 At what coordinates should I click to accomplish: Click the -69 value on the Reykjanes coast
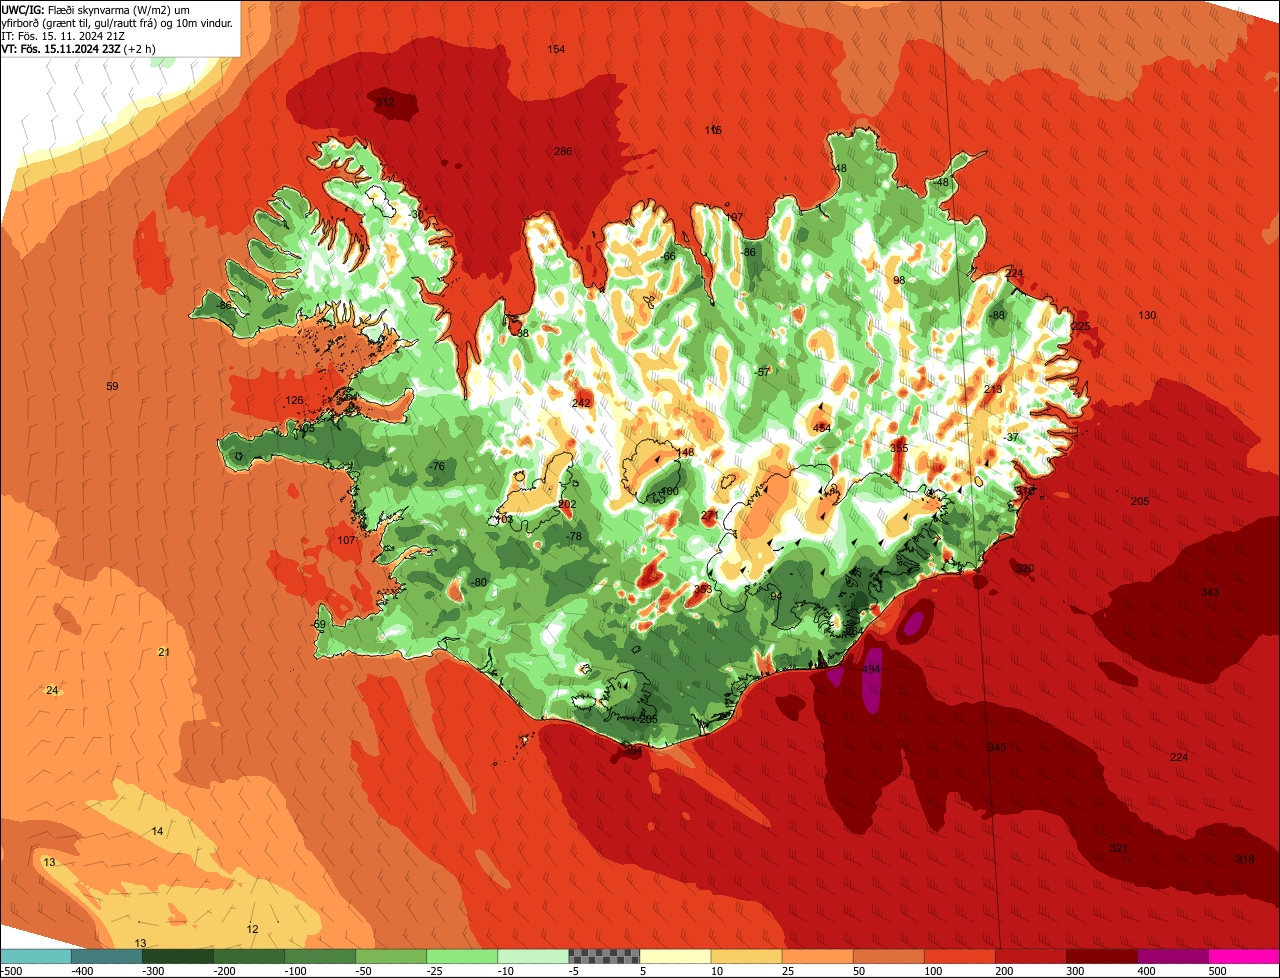tap(319, 624)
